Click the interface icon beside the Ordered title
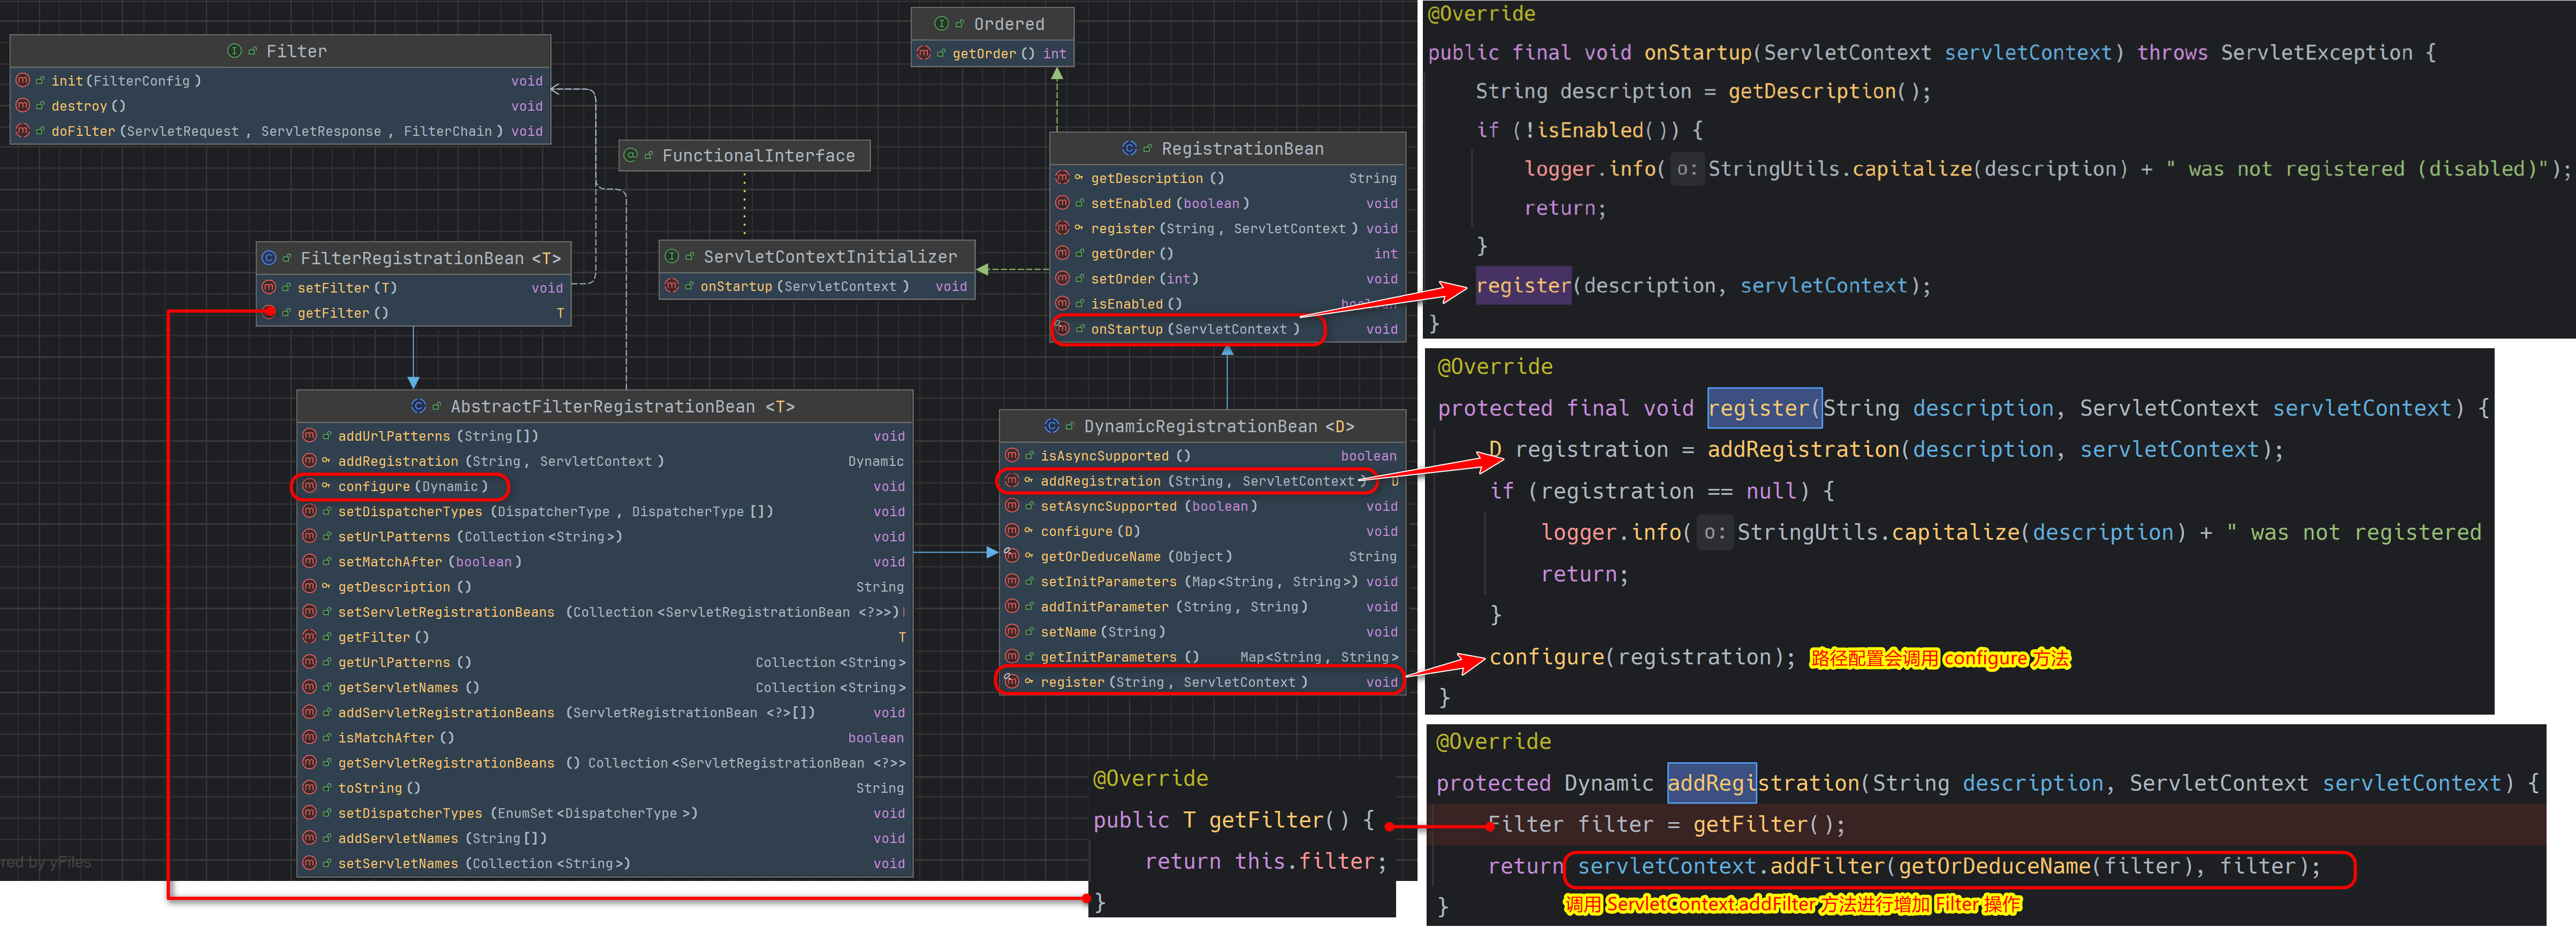 coord(941,23)
